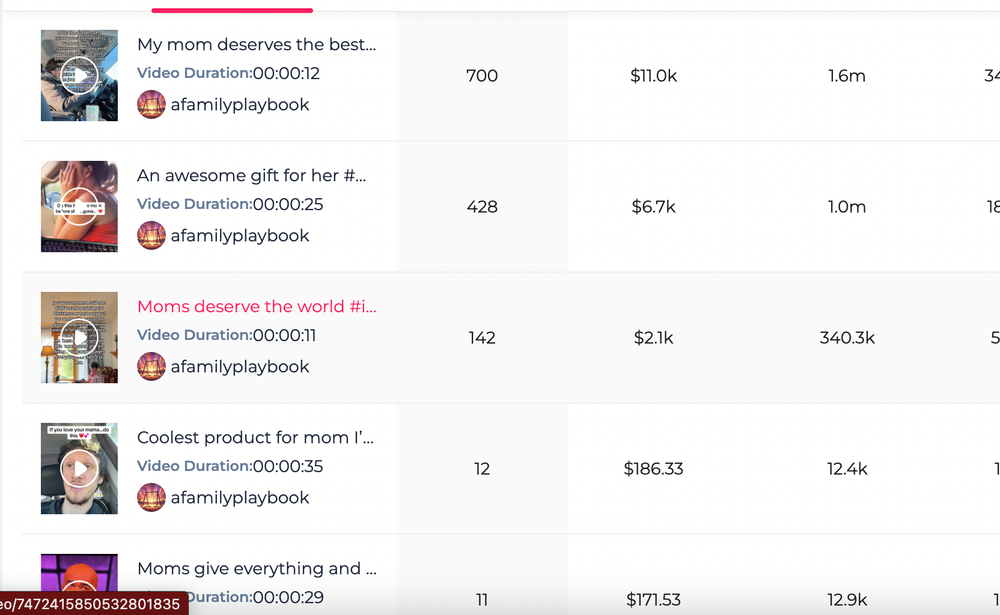Click the $11.0k revenue cell
This screenshot has width=1000, height=615.
653,76
